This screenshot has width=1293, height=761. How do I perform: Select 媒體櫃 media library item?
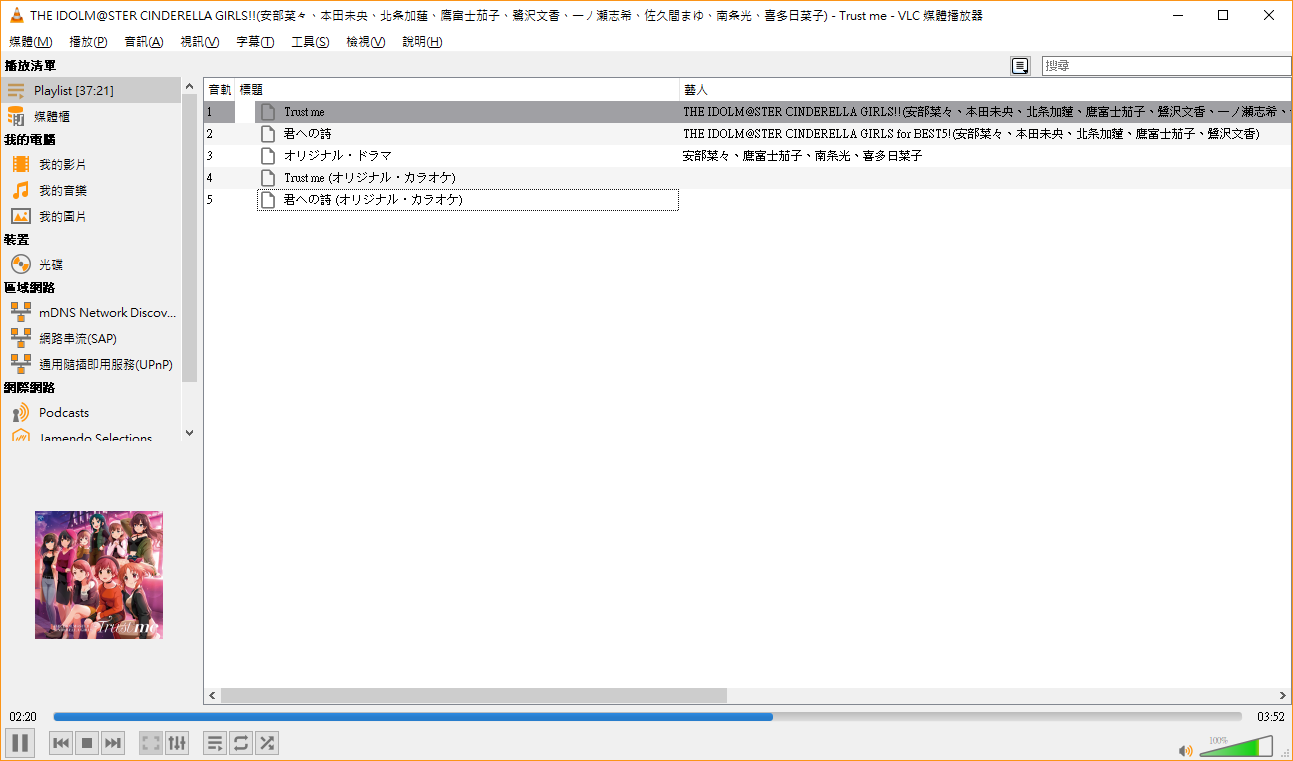coord(91,117)
